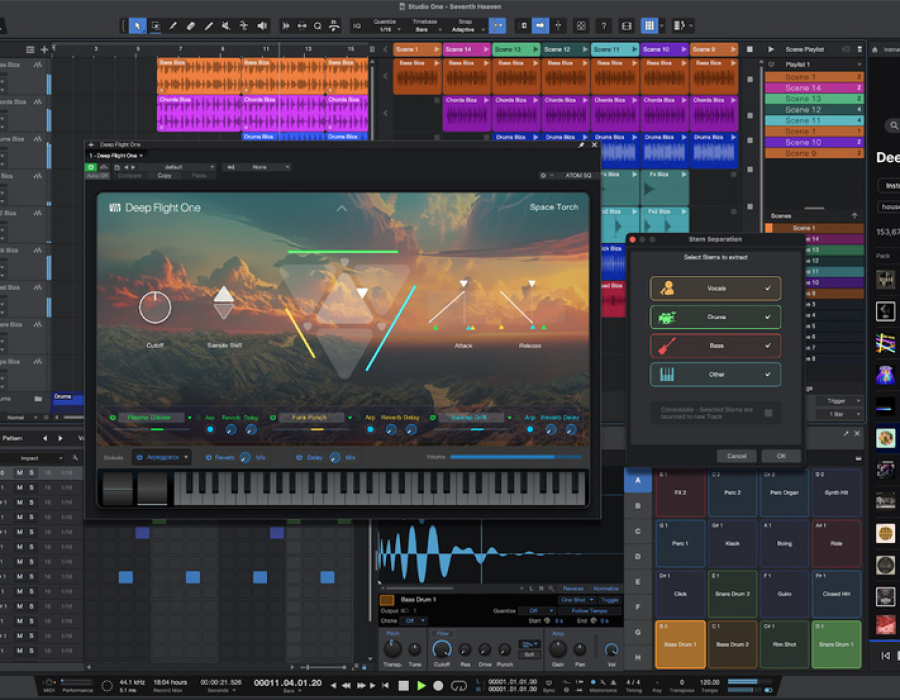The width and height of the screenshot is (900, 700).
Task: Trigger the Snare Drum 1 pad
Action: (836, 644)
